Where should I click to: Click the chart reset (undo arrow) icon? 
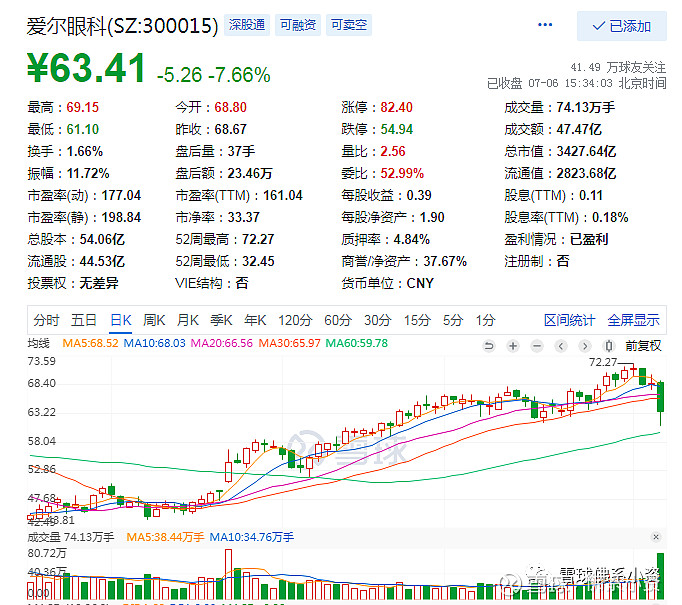click(x=489, y=346)
